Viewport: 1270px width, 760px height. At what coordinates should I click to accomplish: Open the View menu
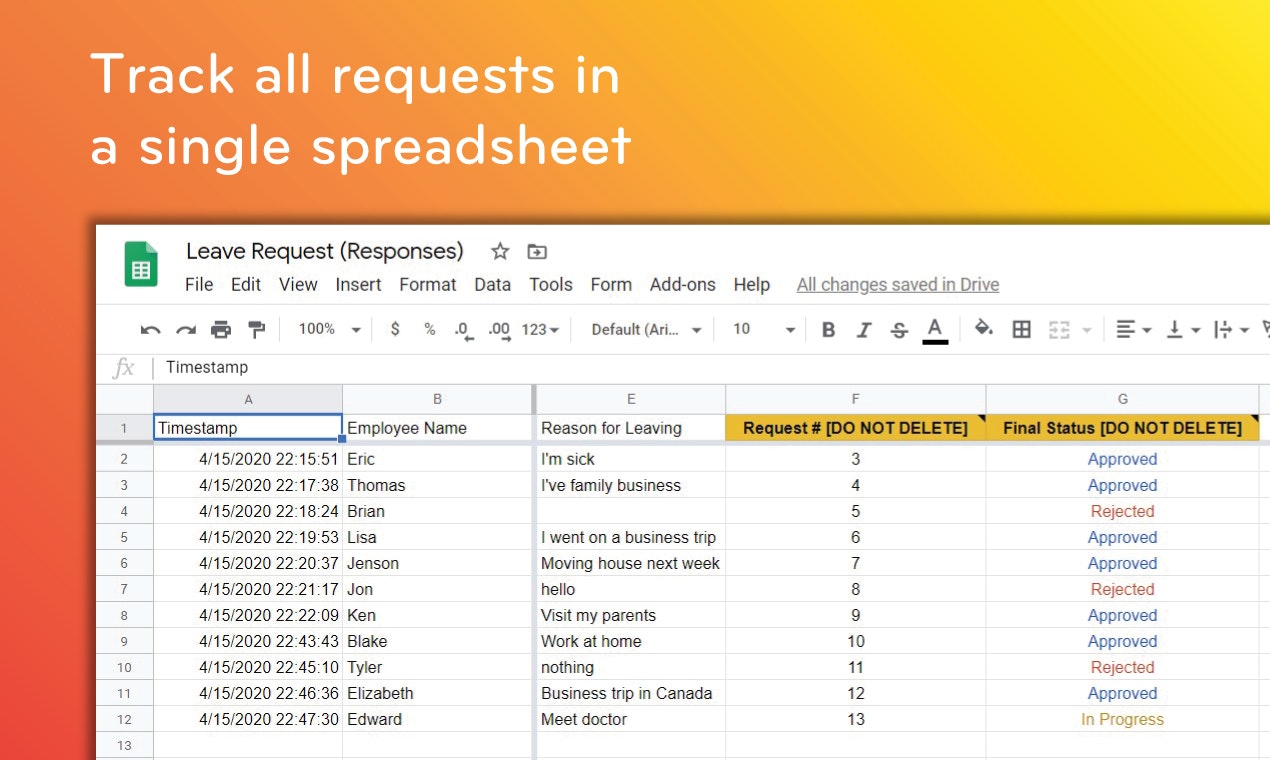pos(298,285)
